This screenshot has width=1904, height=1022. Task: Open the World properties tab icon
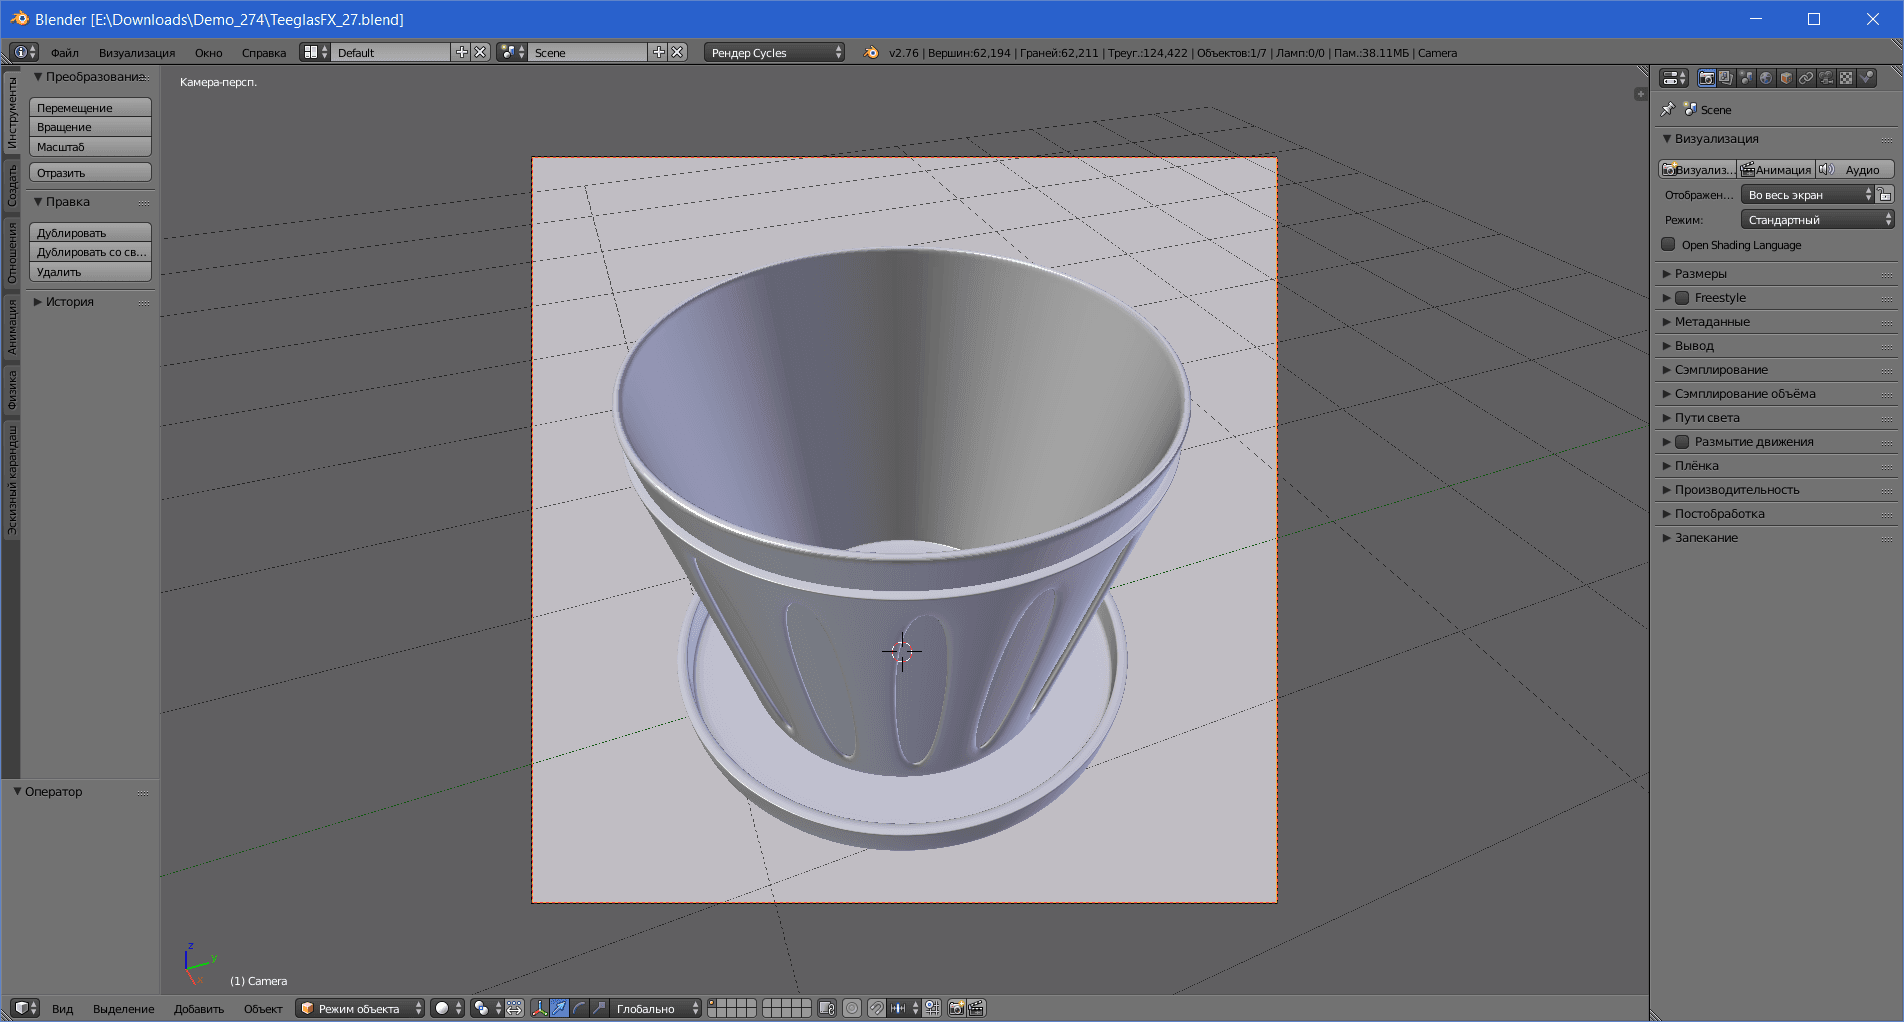[1766, 78]
